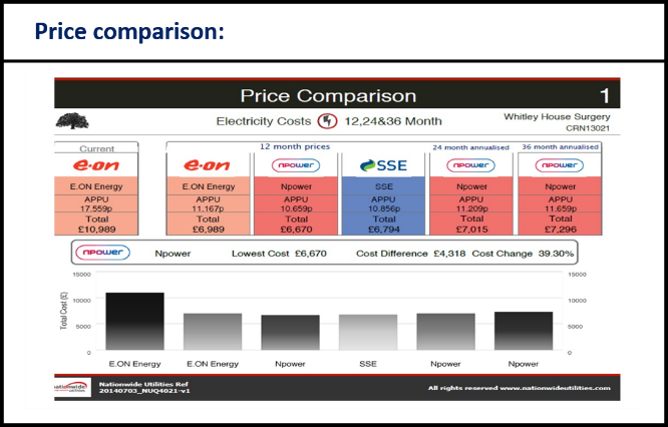Image resolution: width=668 pixels, height=427 pixels.
Task: Click the SSE logo
Action: (x=383, y=165)
